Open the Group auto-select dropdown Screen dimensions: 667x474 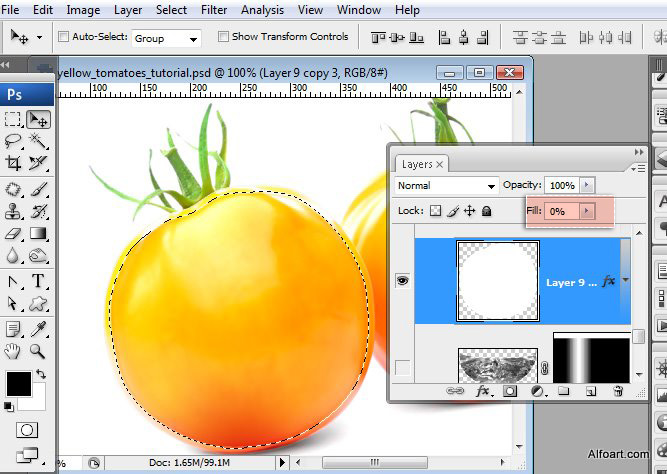166,39
